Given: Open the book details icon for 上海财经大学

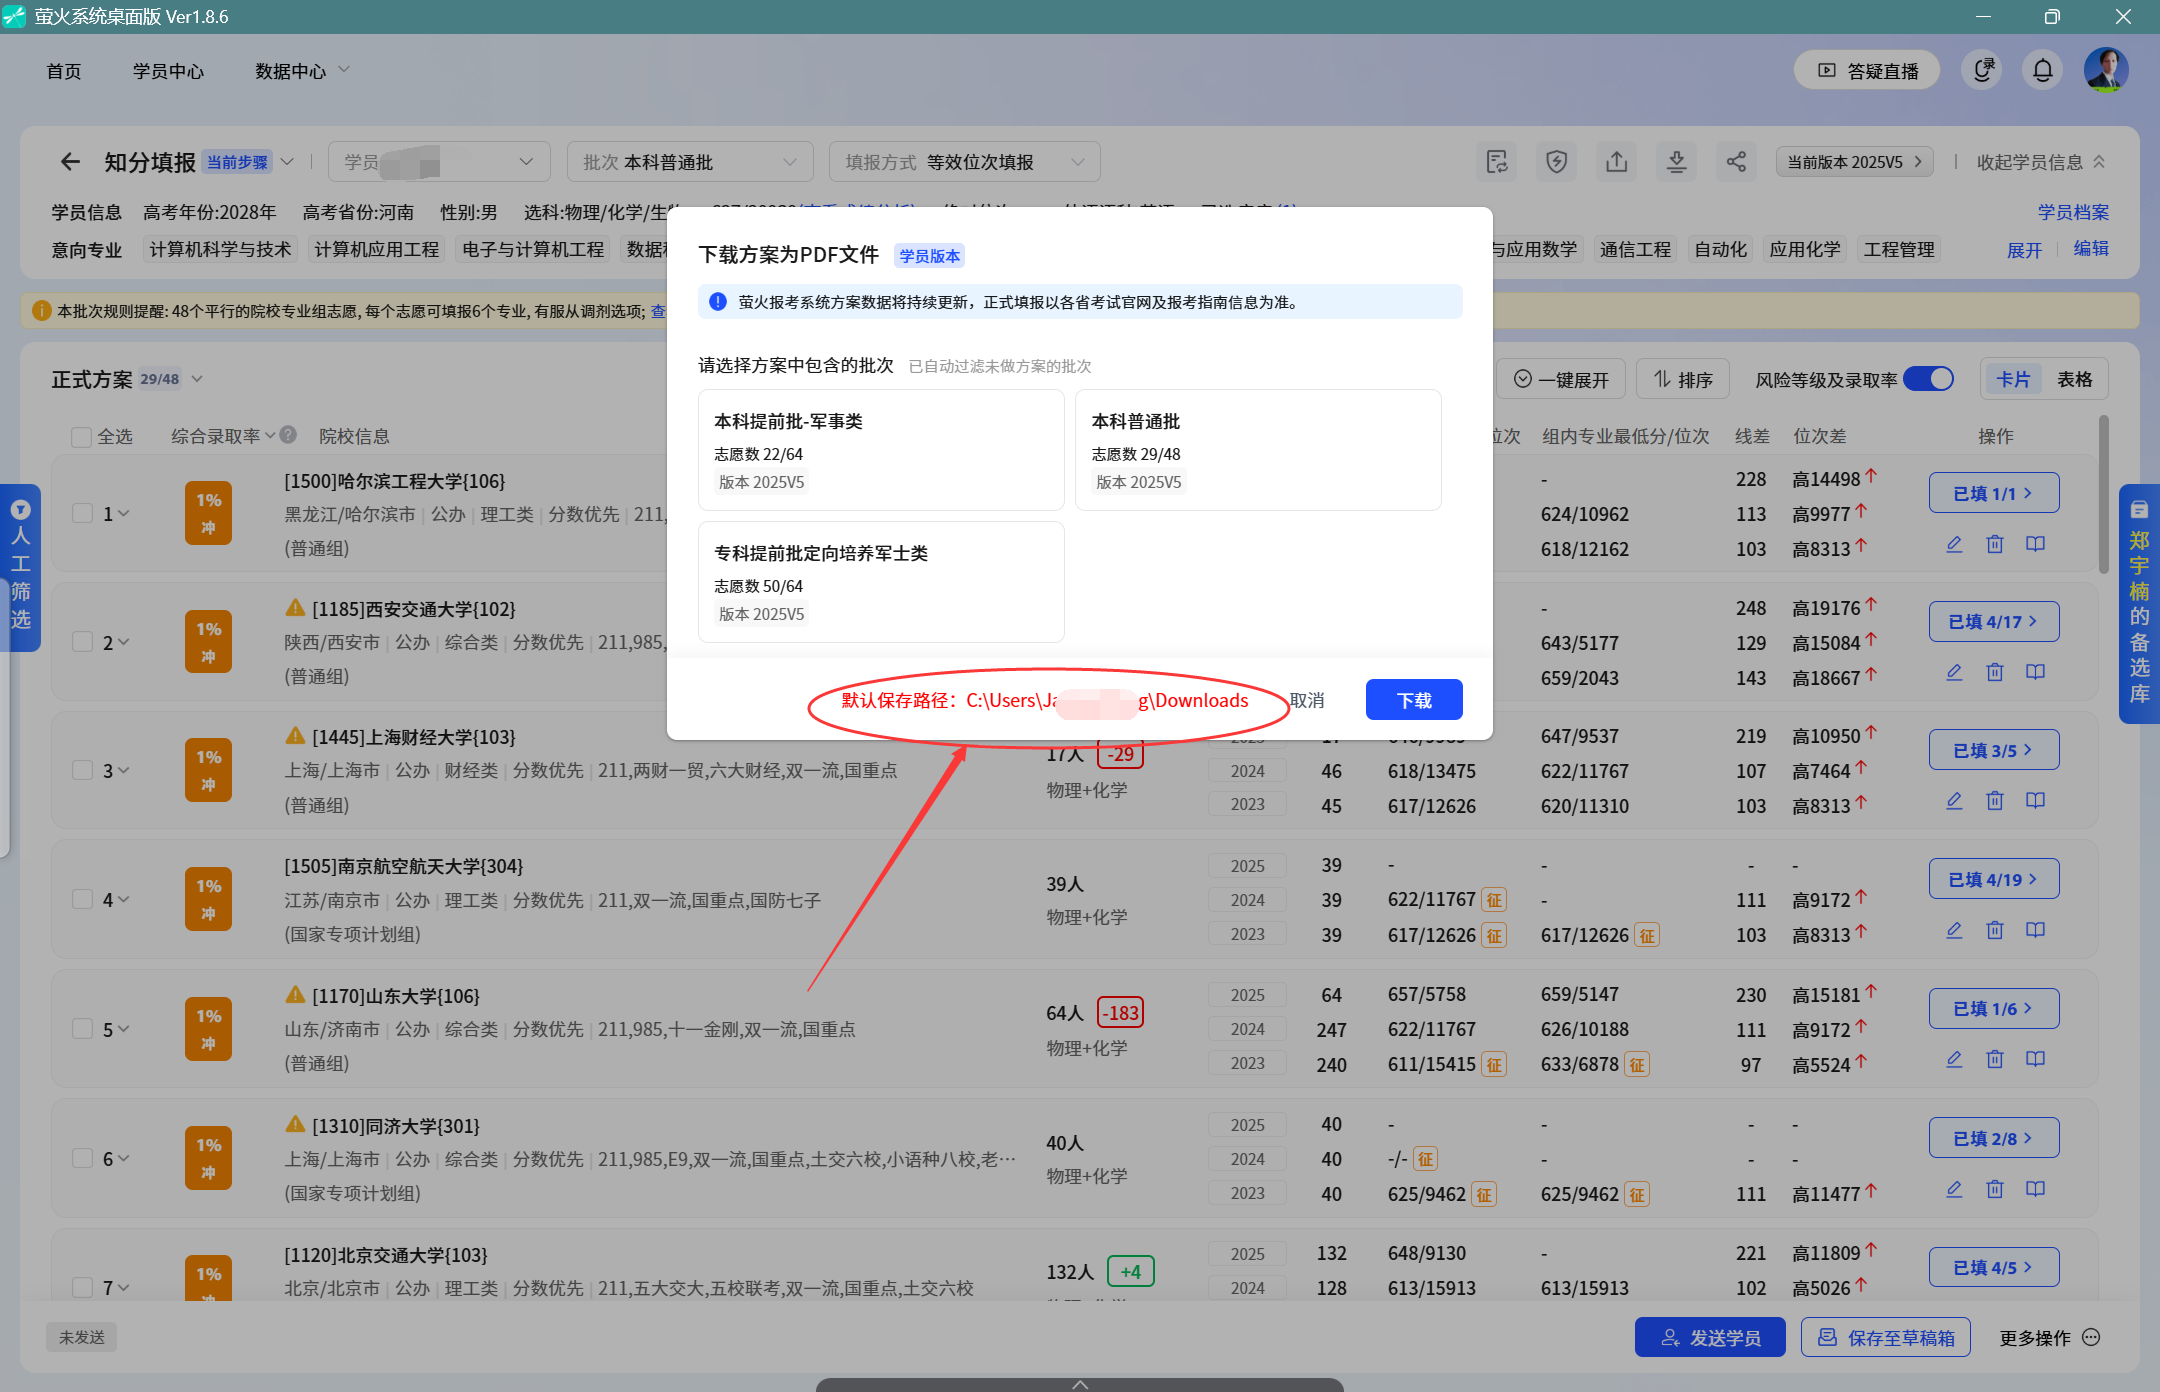Looking at the screenshot, I should click(2035, 800).
